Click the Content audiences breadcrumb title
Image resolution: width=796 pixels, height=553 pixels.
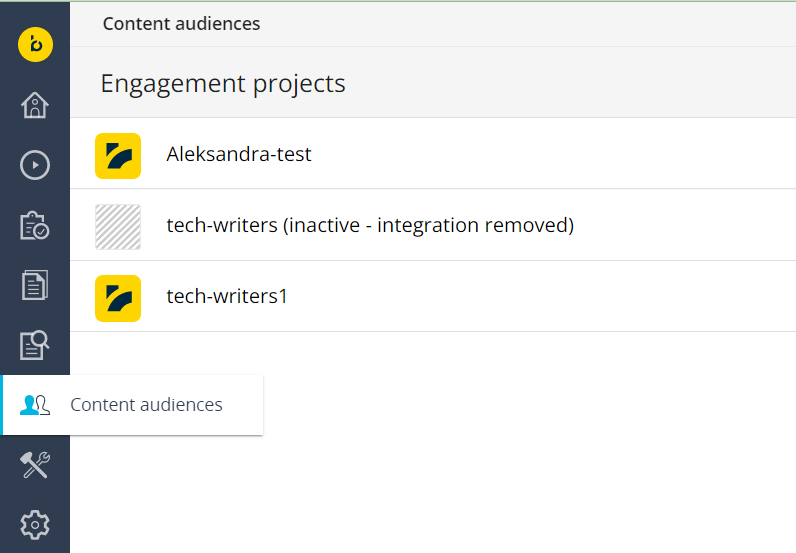[181, 24]
